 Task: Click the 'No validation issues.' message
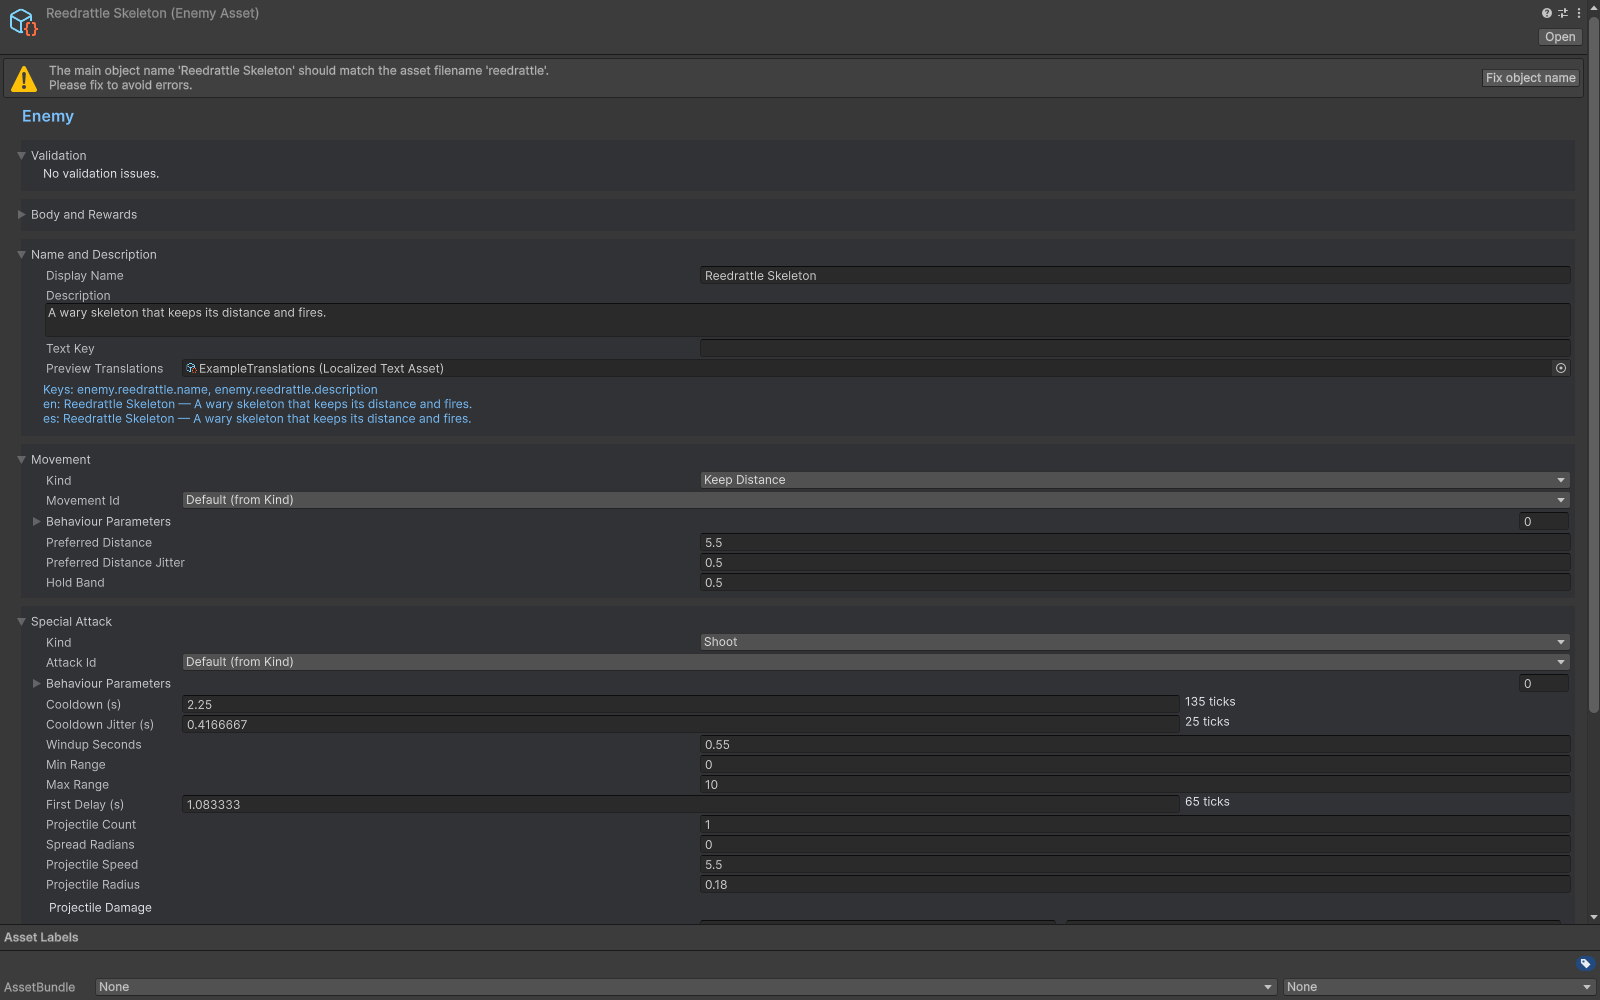101,174
